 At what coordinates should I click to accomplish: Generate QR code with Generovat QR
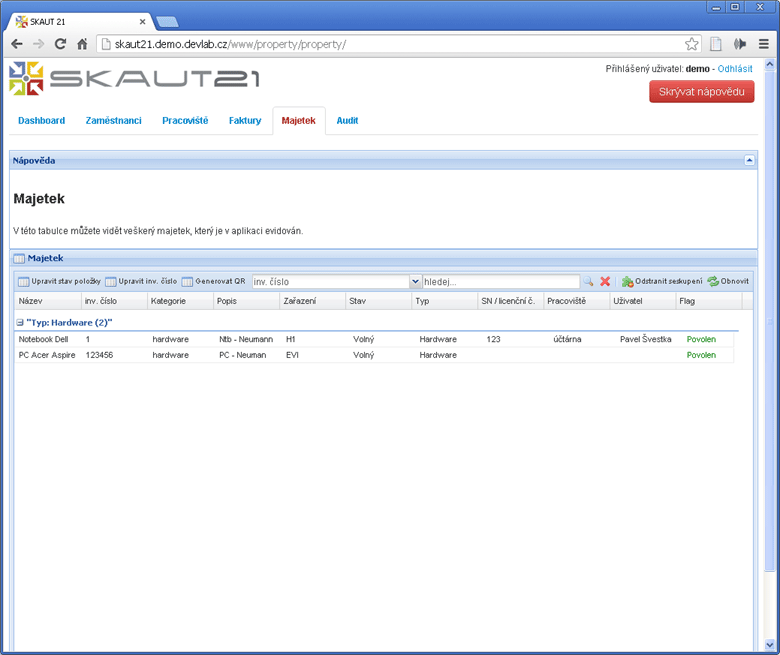[213, 282]
